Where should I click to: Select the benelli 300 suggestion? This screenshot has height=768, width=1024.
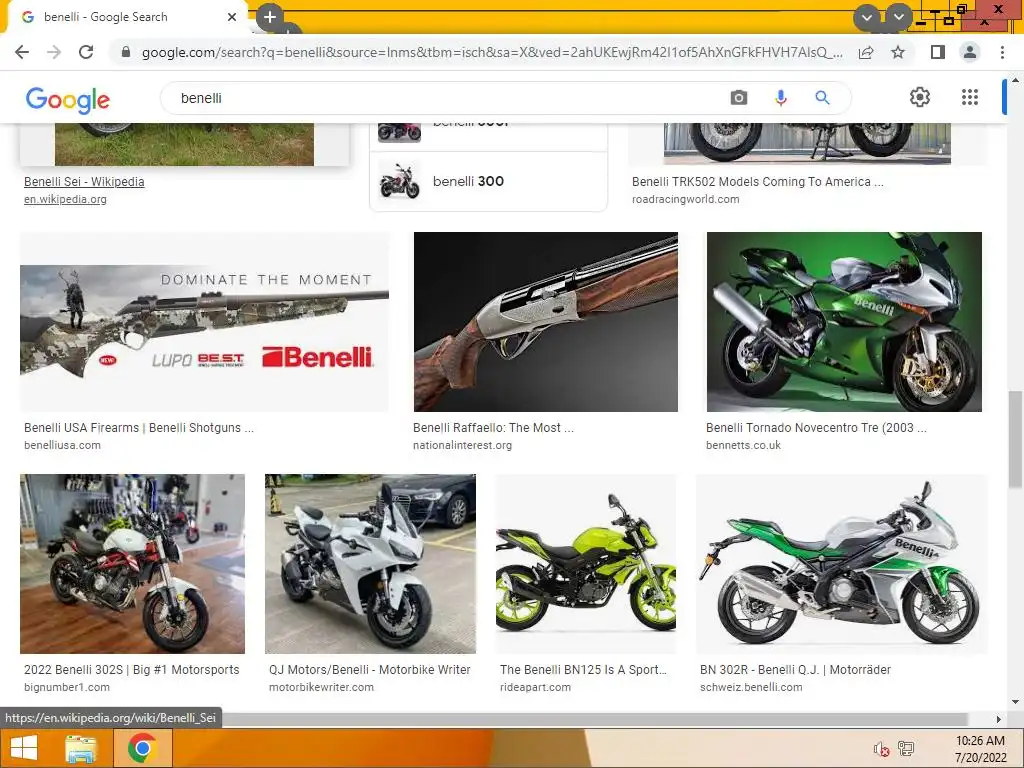coord(488,182)
